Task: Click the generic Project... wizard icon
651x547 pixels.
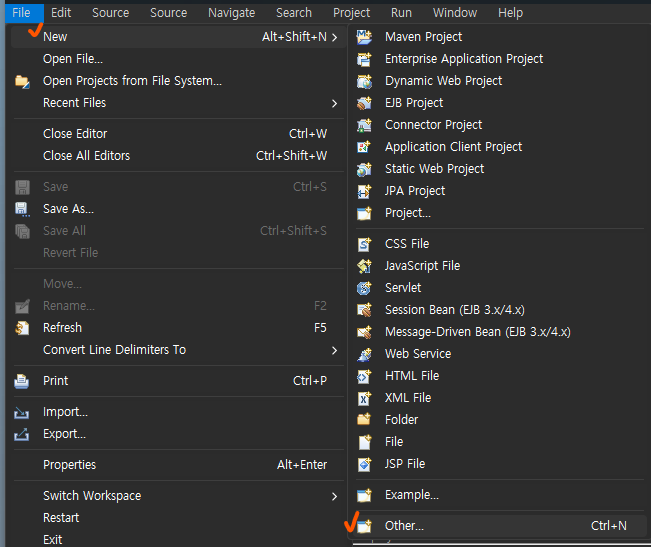Action: (364, 213)
